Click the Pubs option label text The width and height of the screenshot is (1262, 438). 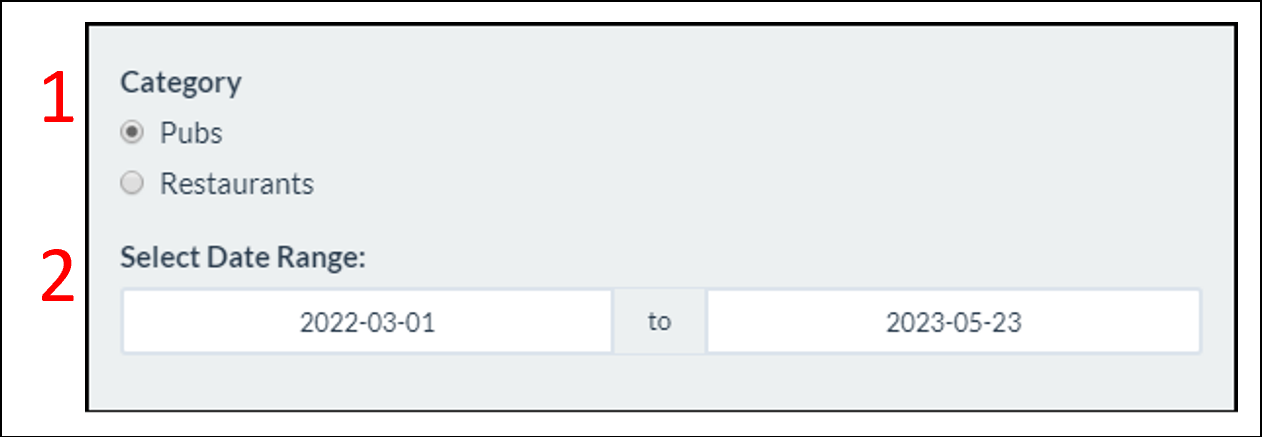click(191, 133)
